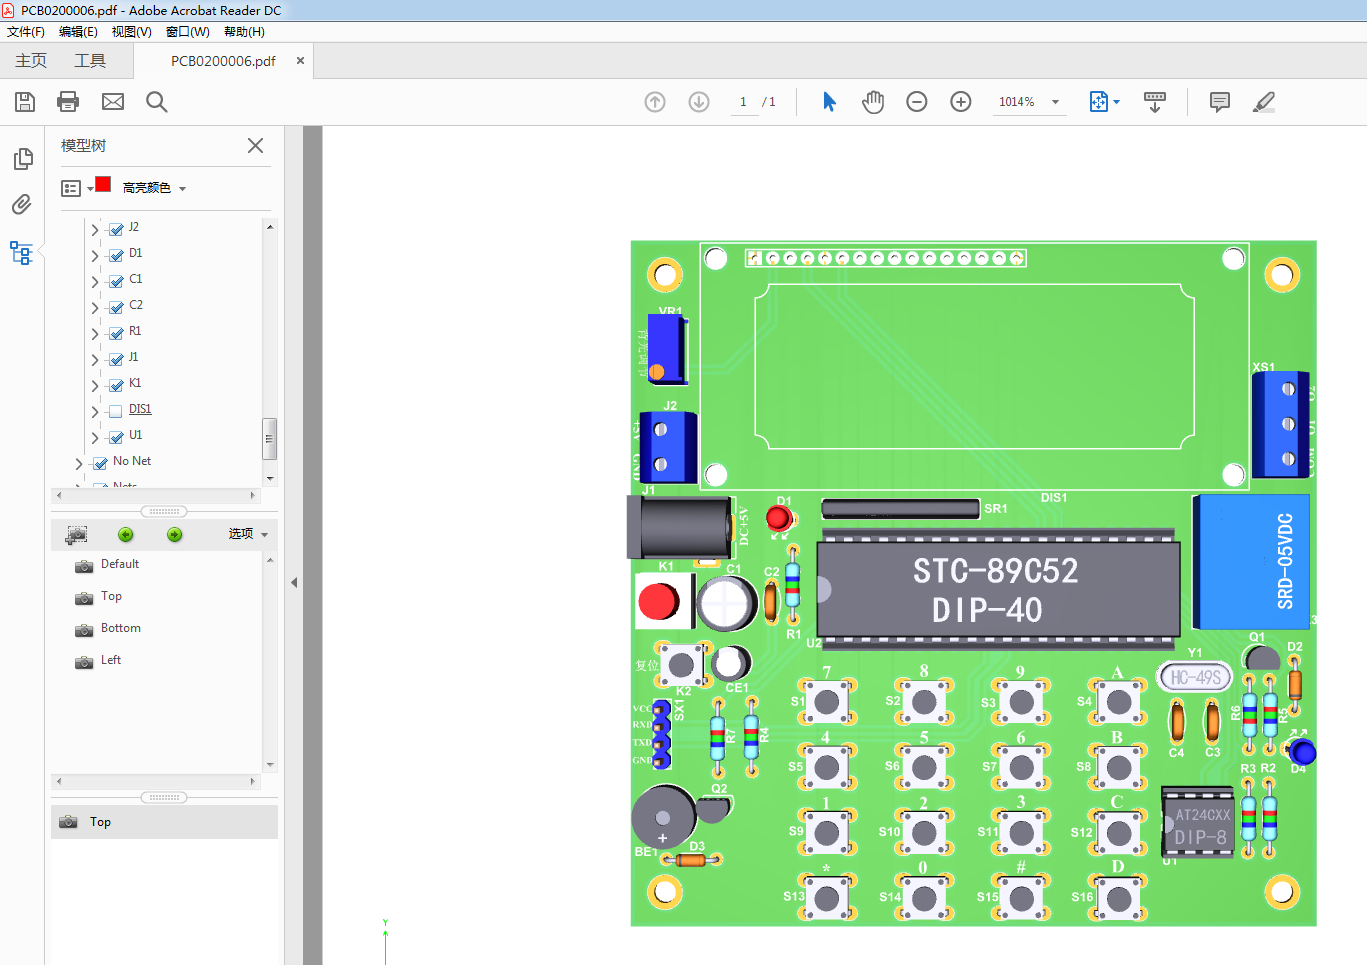Add a comment note icon
This screenshot has height=965, width=1367.
coord(1220,102)
